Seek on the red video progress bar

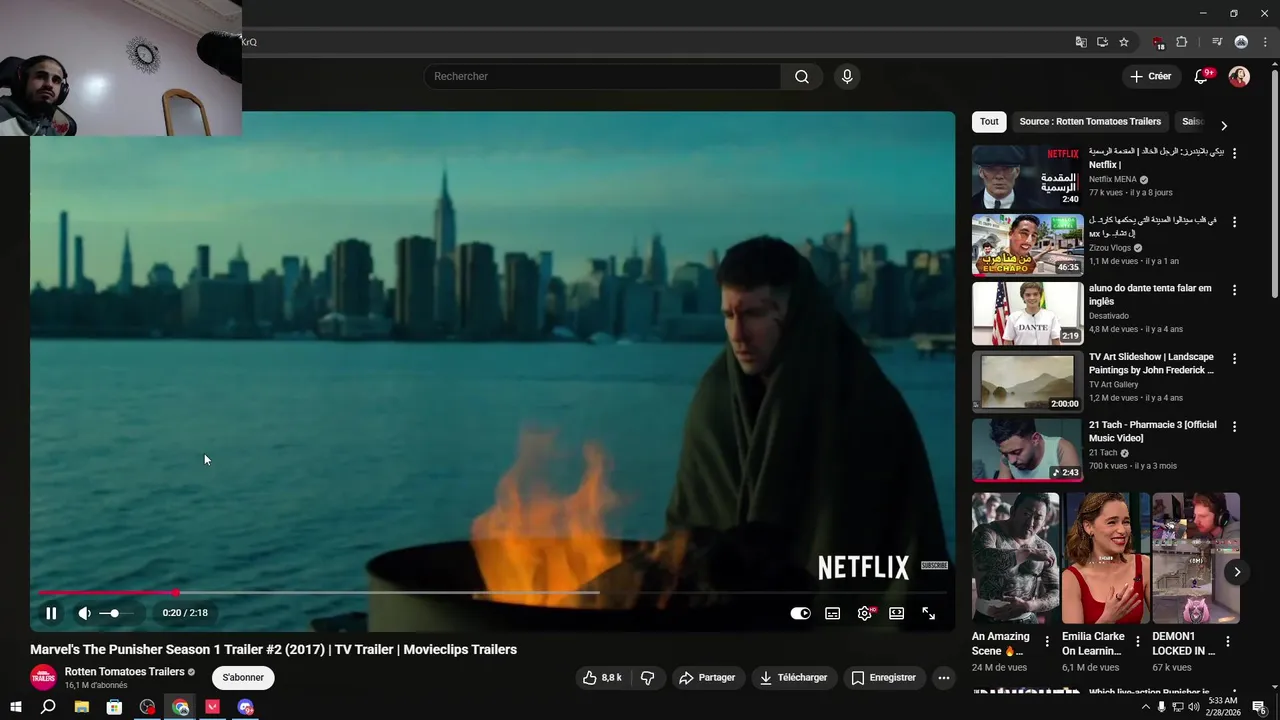point(492,592)
